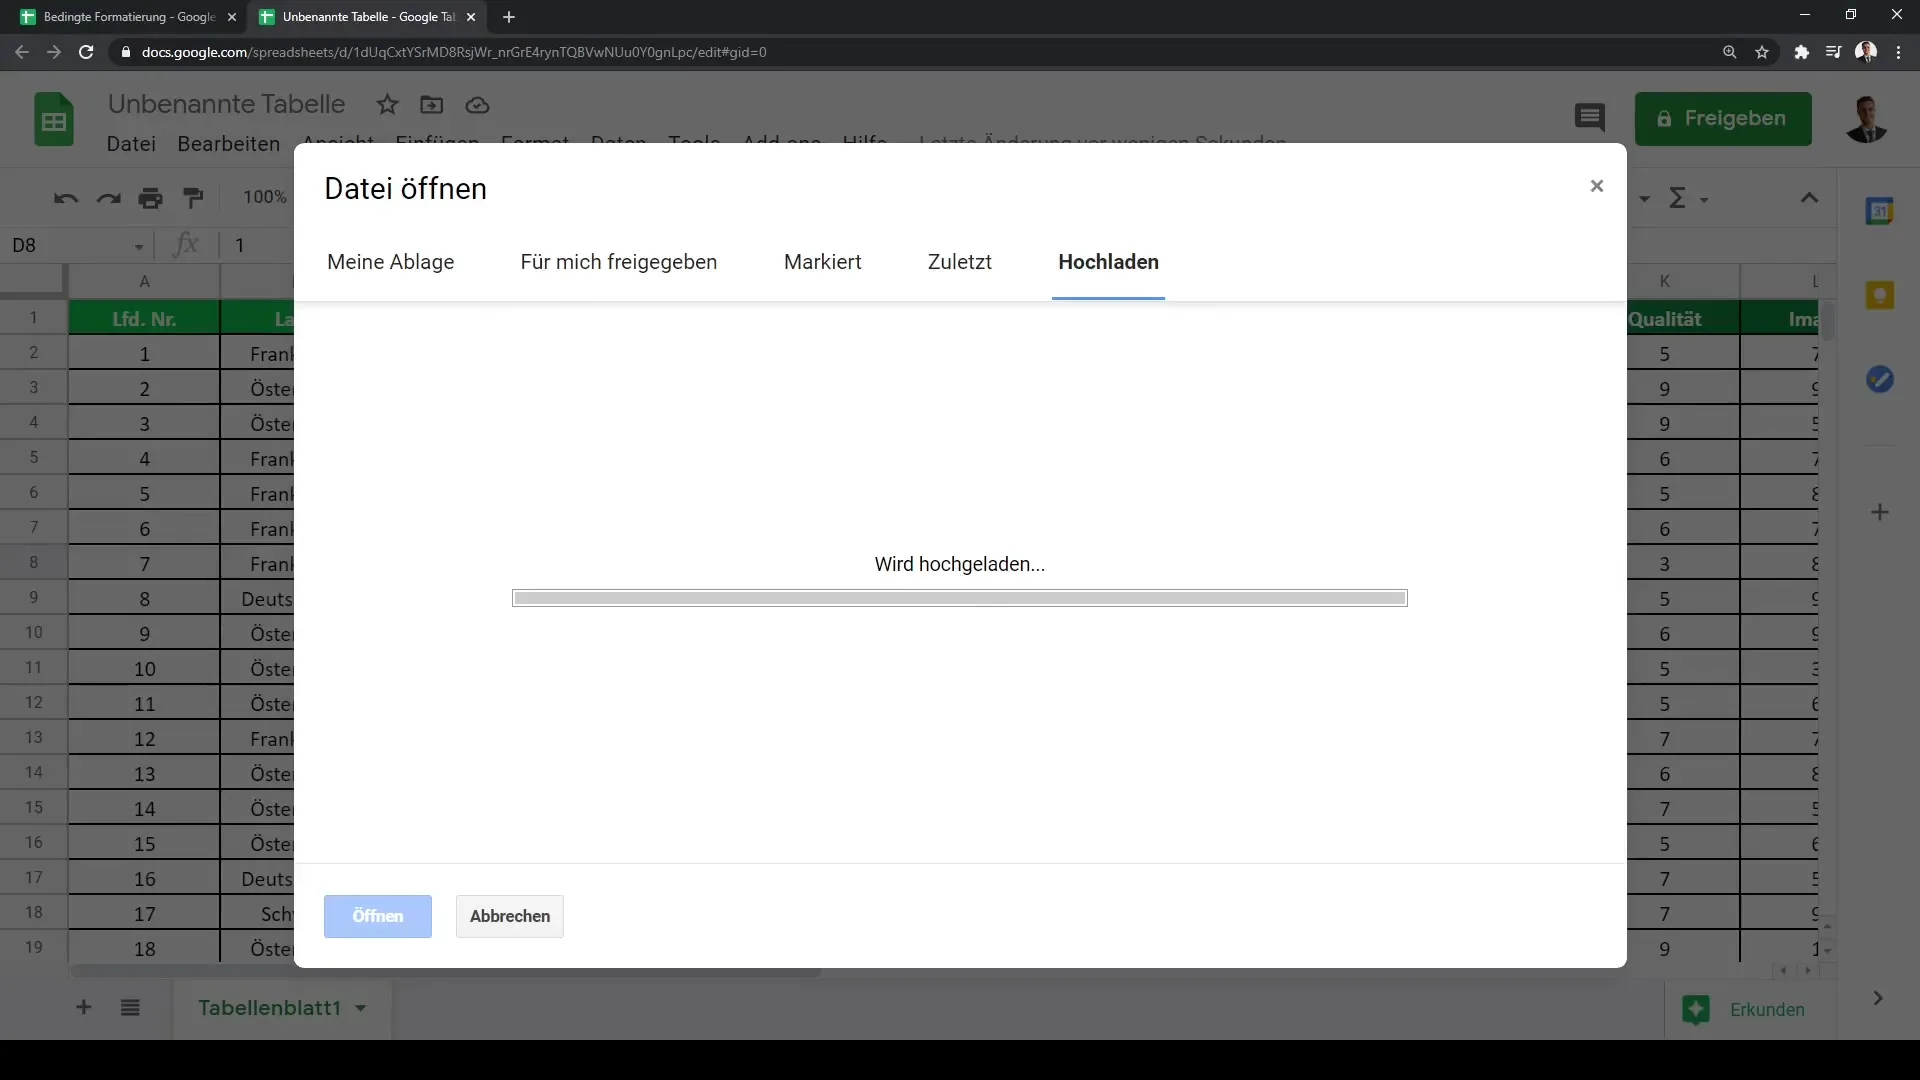Open Google Calendar side panel

coord(1879,211)
